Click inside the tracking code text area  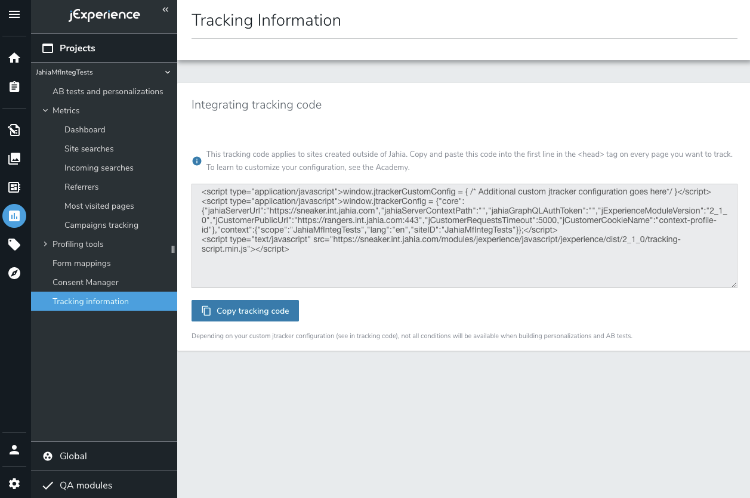tap(464, 236)
